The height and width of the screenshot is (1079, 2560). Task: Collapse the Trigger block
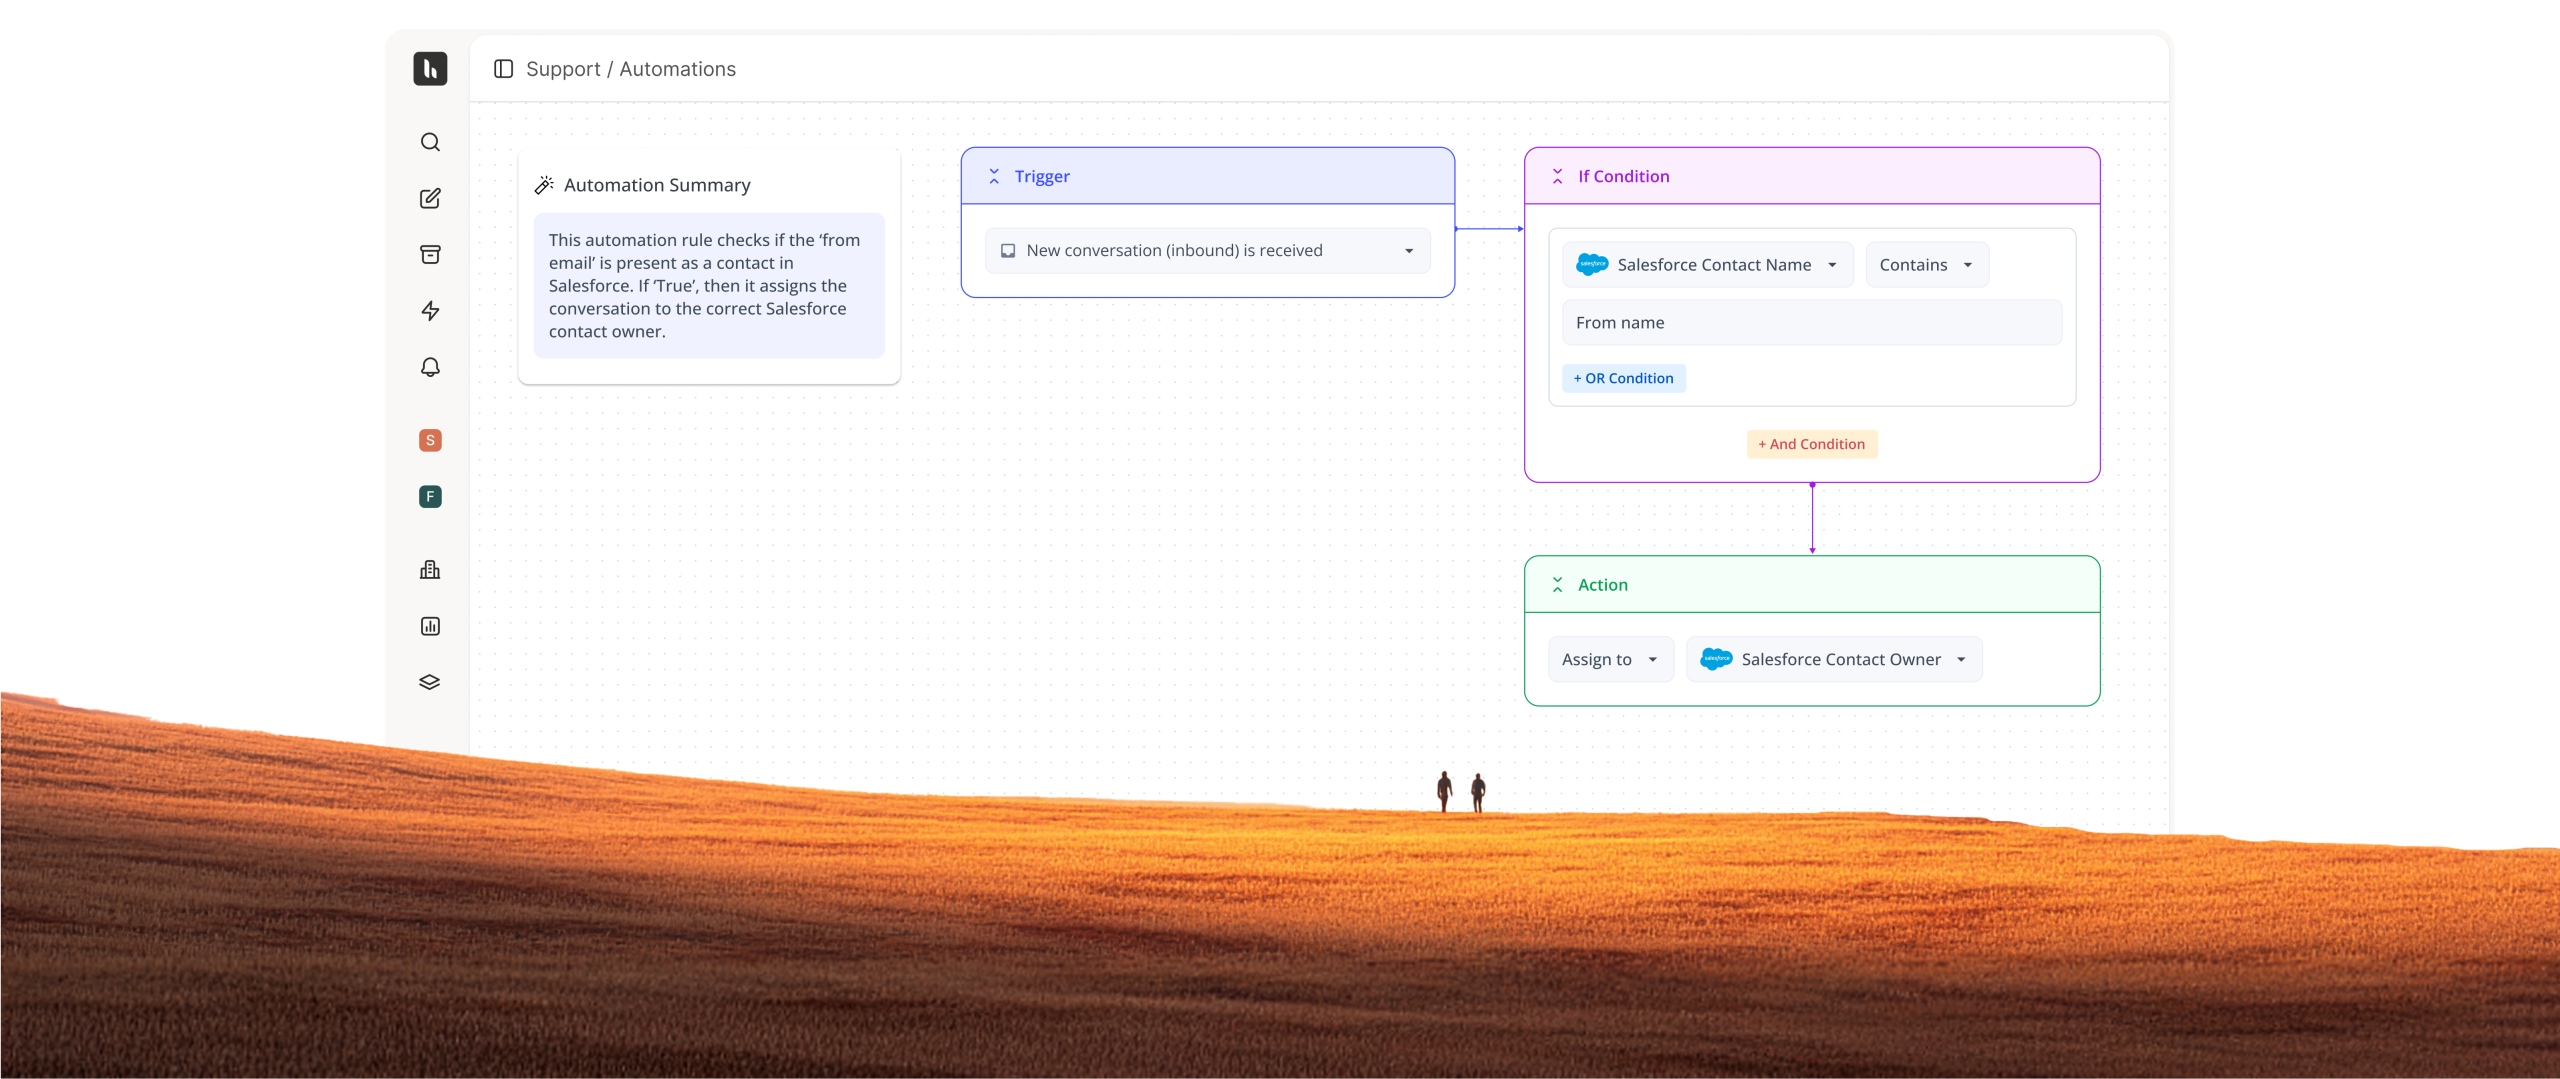pos(994,177)
